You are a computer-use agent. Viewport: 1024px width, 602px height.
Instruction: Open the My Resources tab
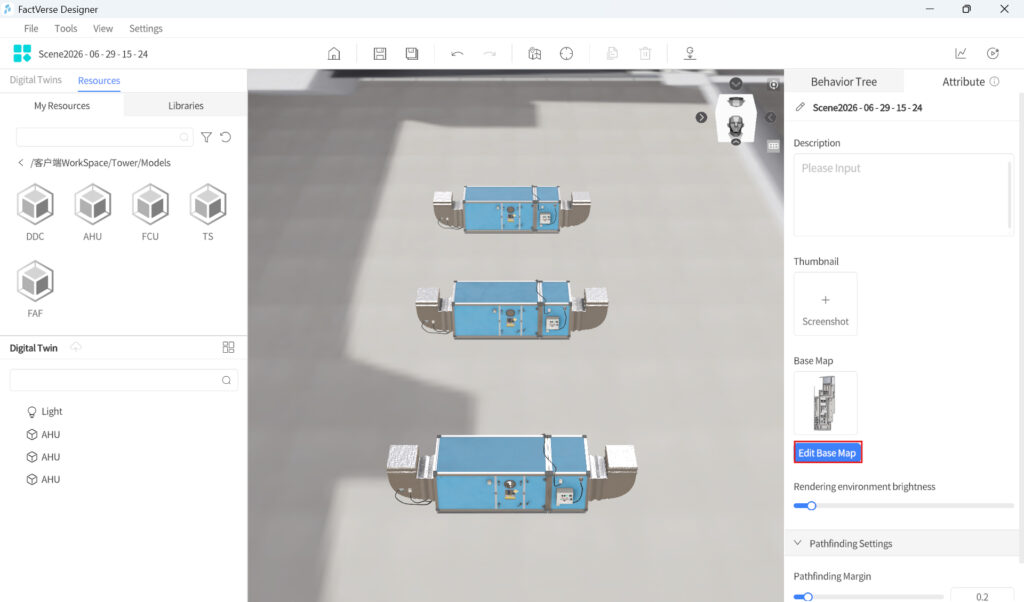coord(62,105)
